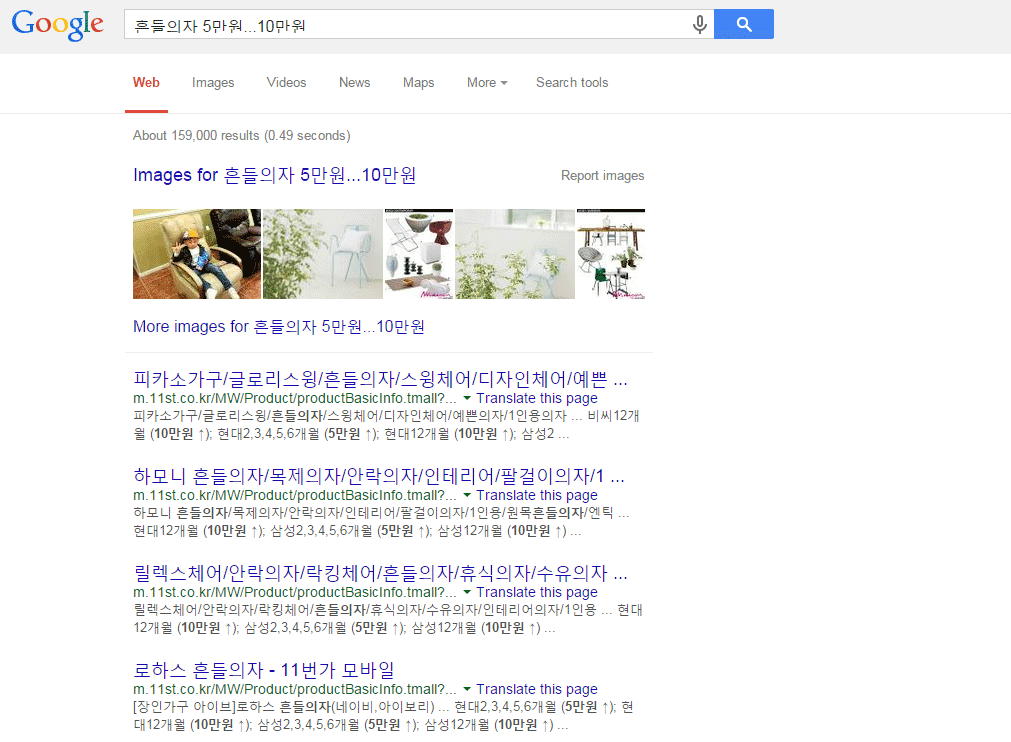Translate the 릴렉스체어 result page
This screenshot has width=1011, height=742.
coord(536,592)
